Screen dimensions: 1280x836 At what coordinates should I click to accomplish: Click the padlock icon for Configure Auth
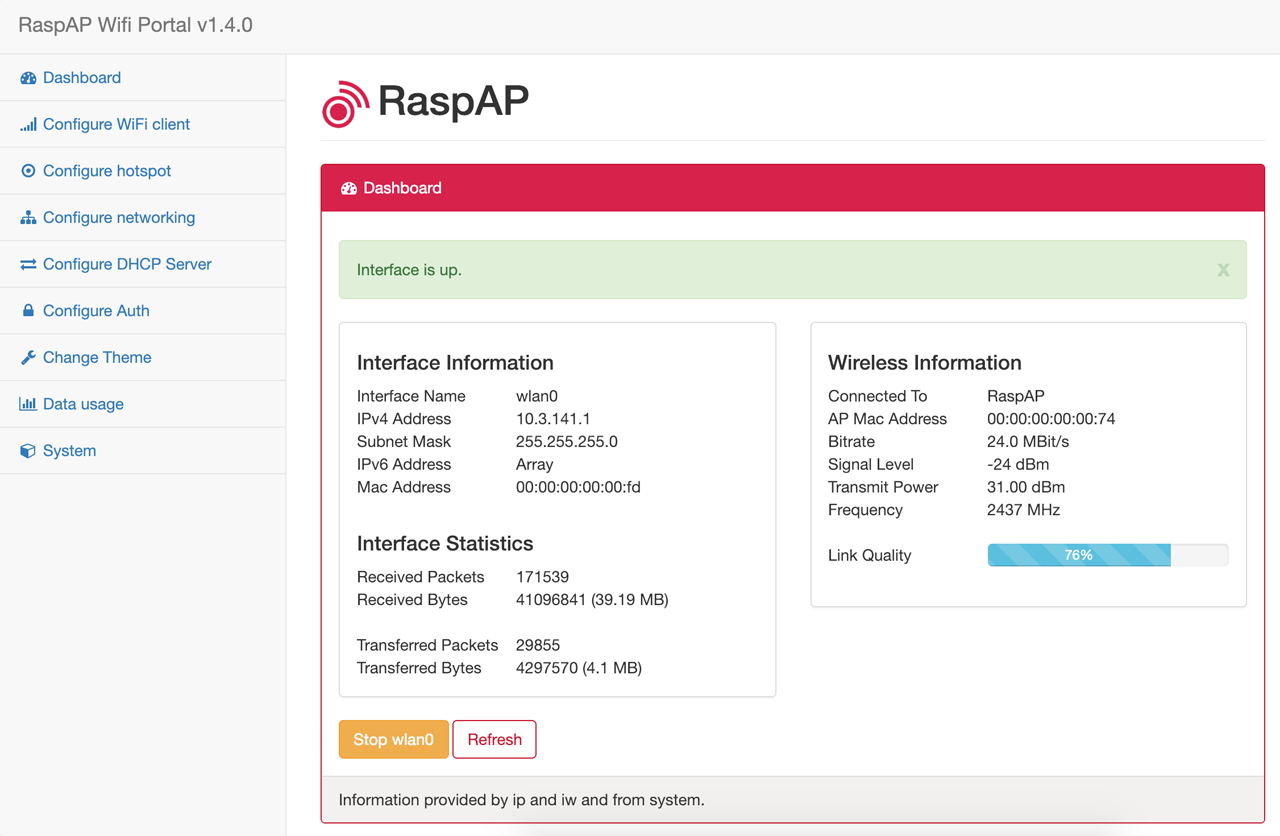(x=28, y=311)
